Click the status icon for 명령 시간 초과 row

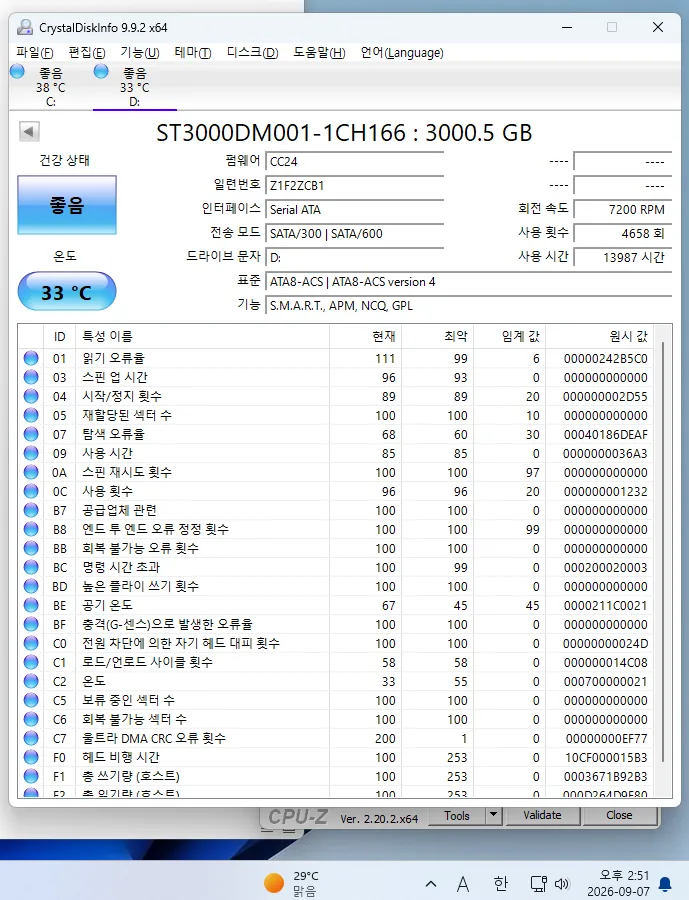point(31,567)
